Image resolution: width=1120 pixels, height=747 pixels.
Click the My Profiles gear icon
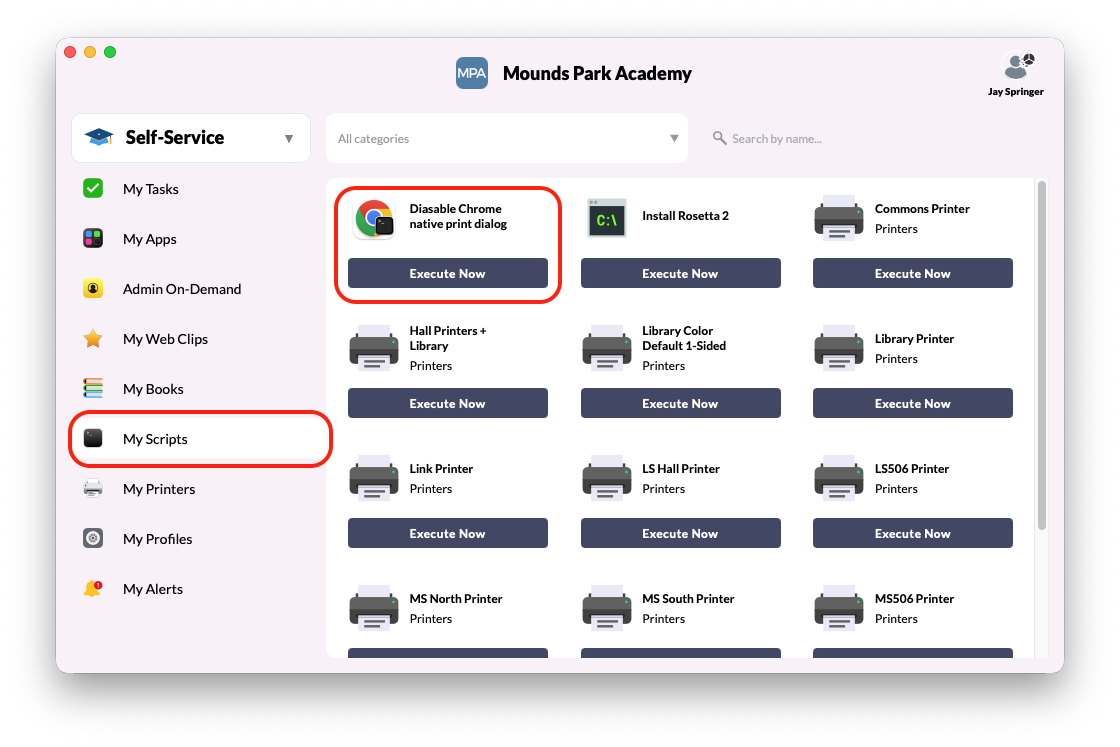coord(93,538)
